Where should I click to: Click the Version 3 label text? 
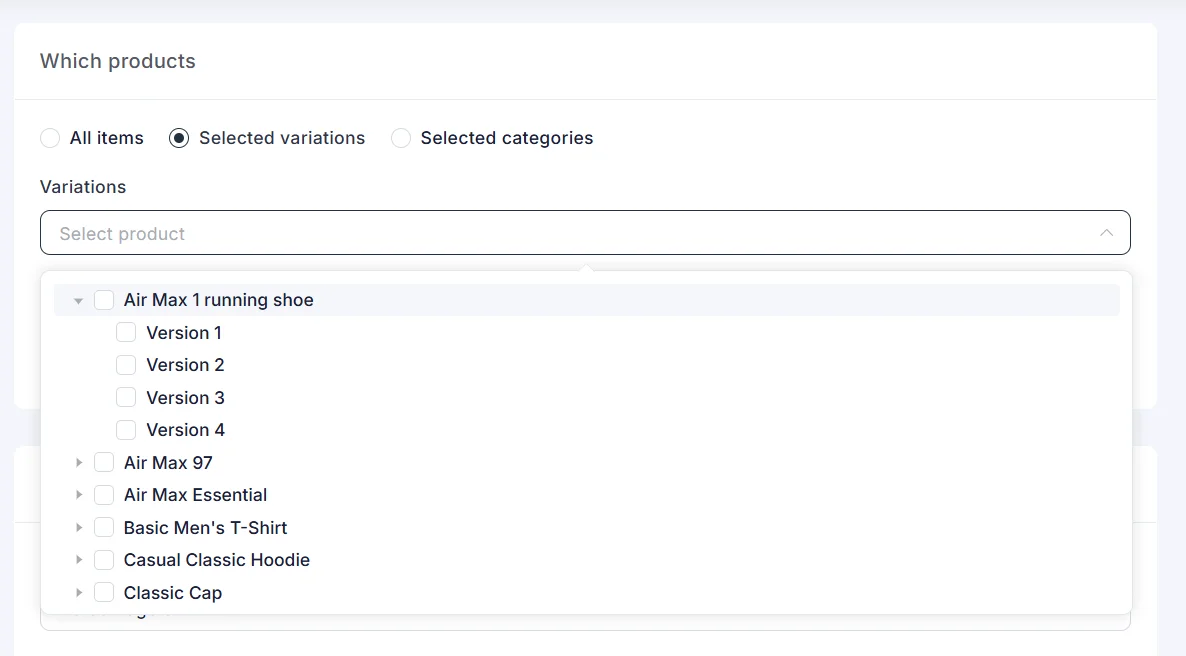[185, 398]
